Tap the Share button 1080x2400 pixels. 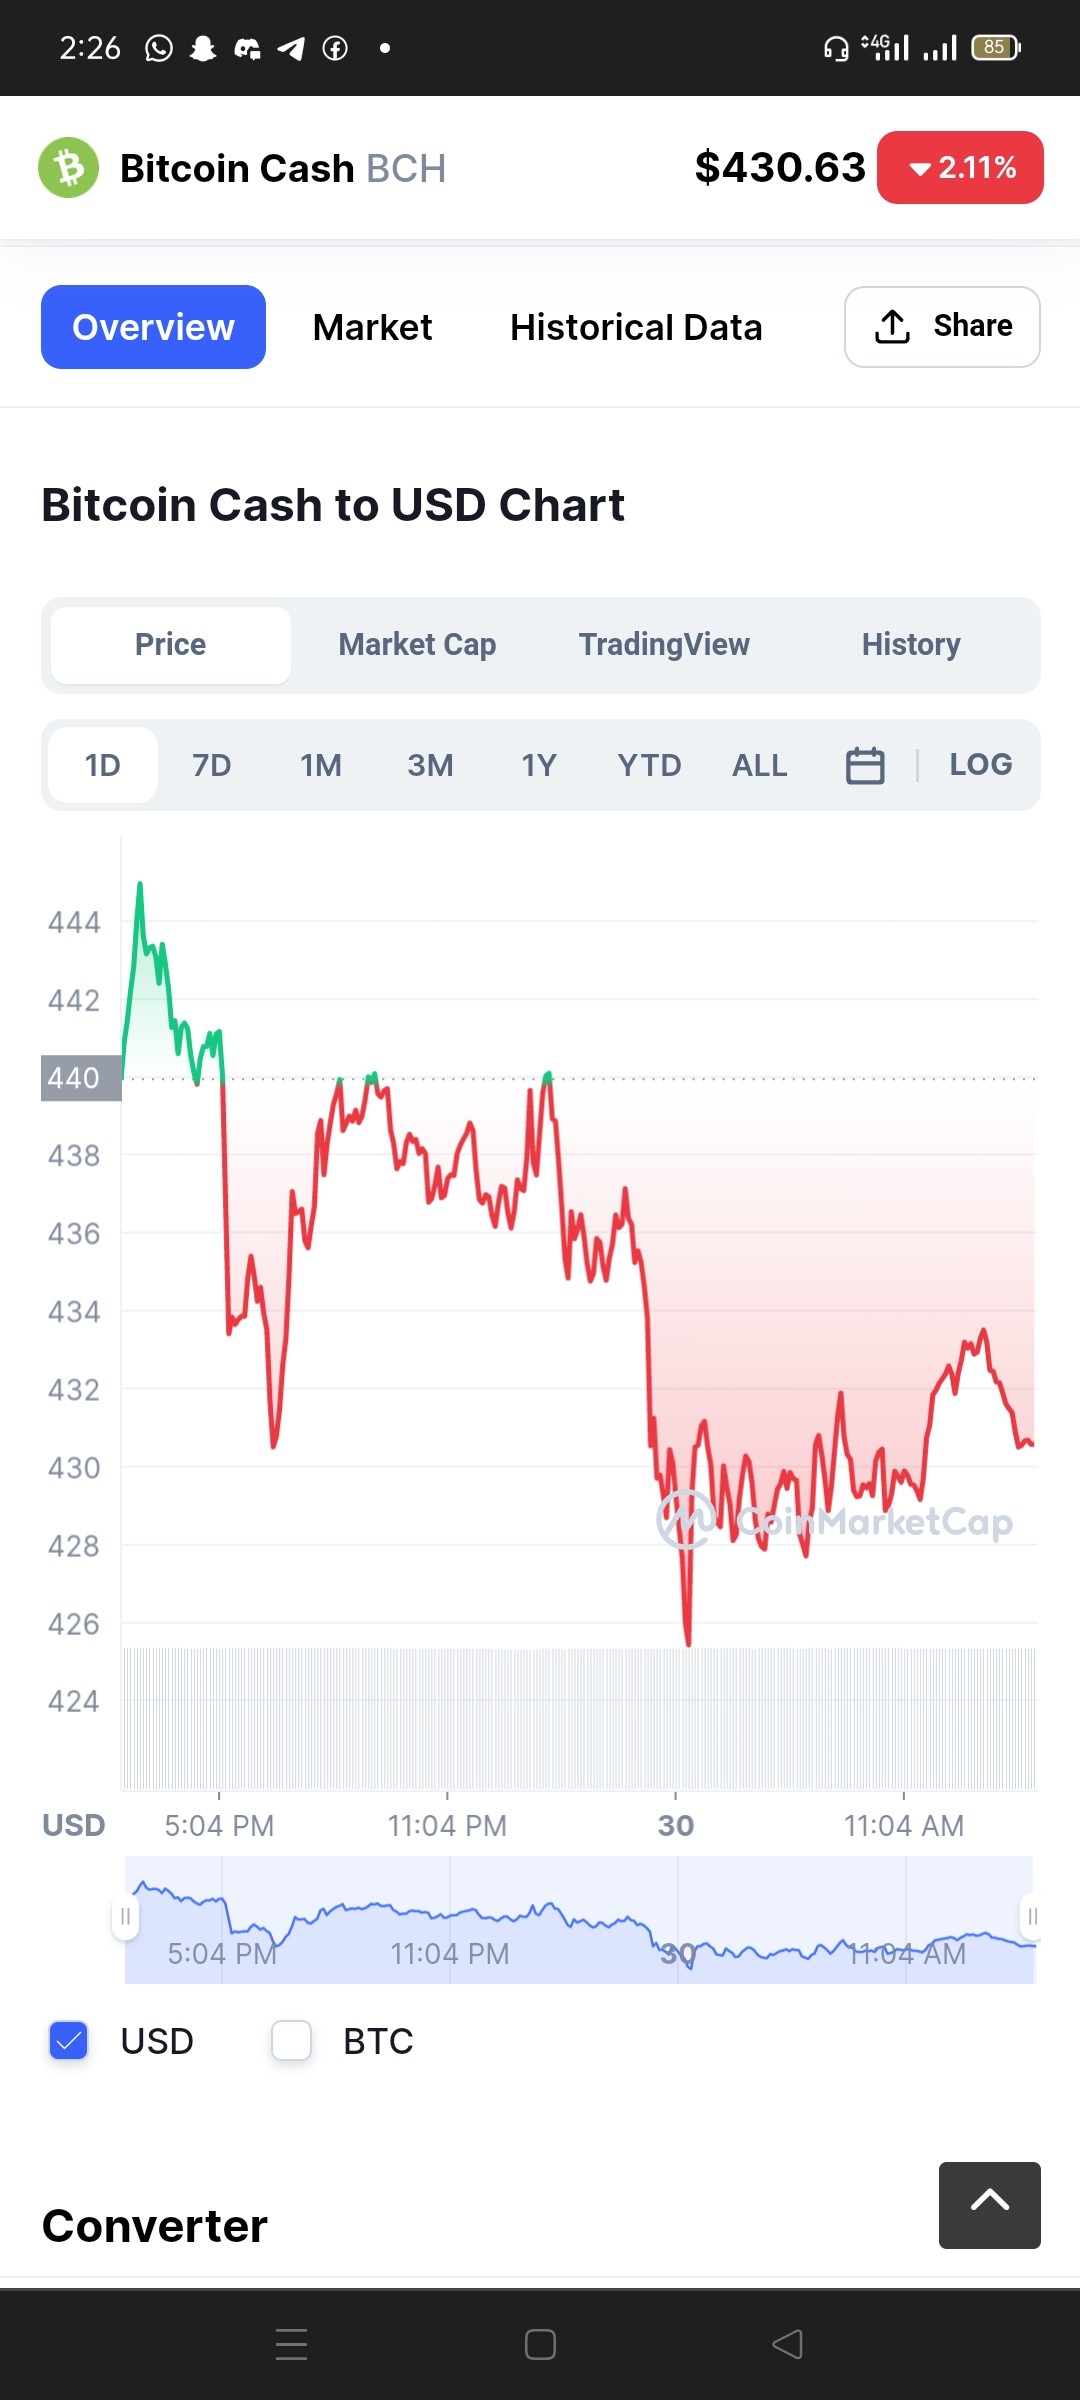[x=942, y=327]
